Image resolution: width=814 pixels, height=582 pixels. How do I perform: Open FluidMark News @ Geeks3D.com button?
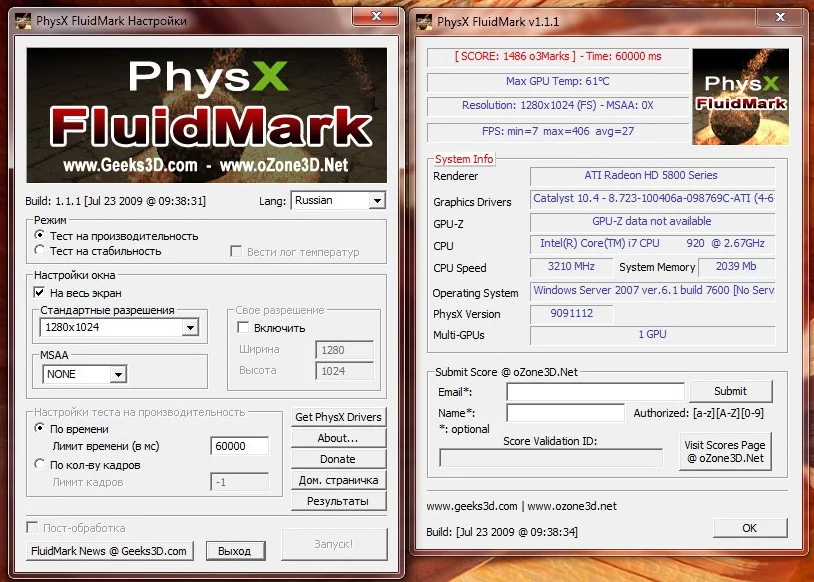pos(110,551)
